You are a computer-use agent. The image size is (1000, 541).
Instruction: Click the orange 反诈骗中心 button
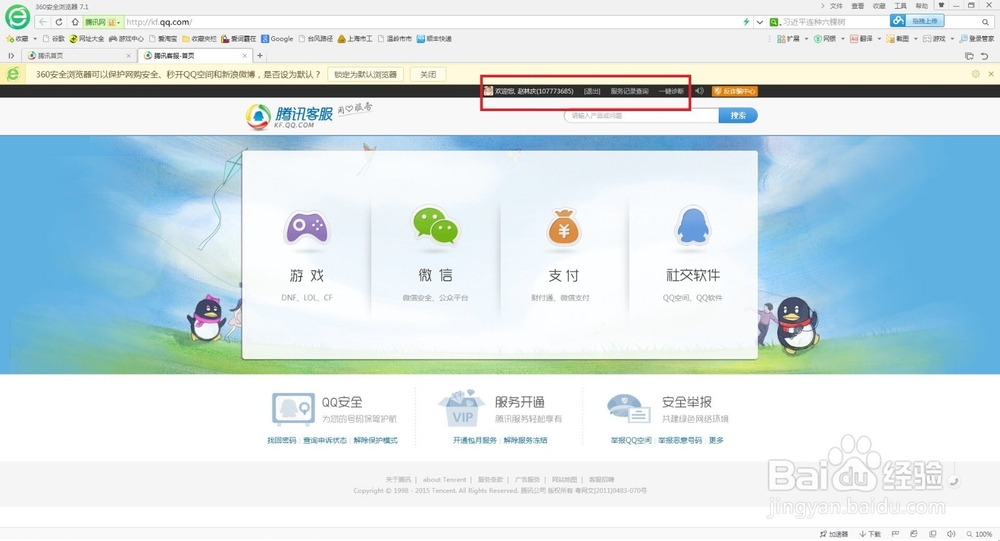[735, 91]
